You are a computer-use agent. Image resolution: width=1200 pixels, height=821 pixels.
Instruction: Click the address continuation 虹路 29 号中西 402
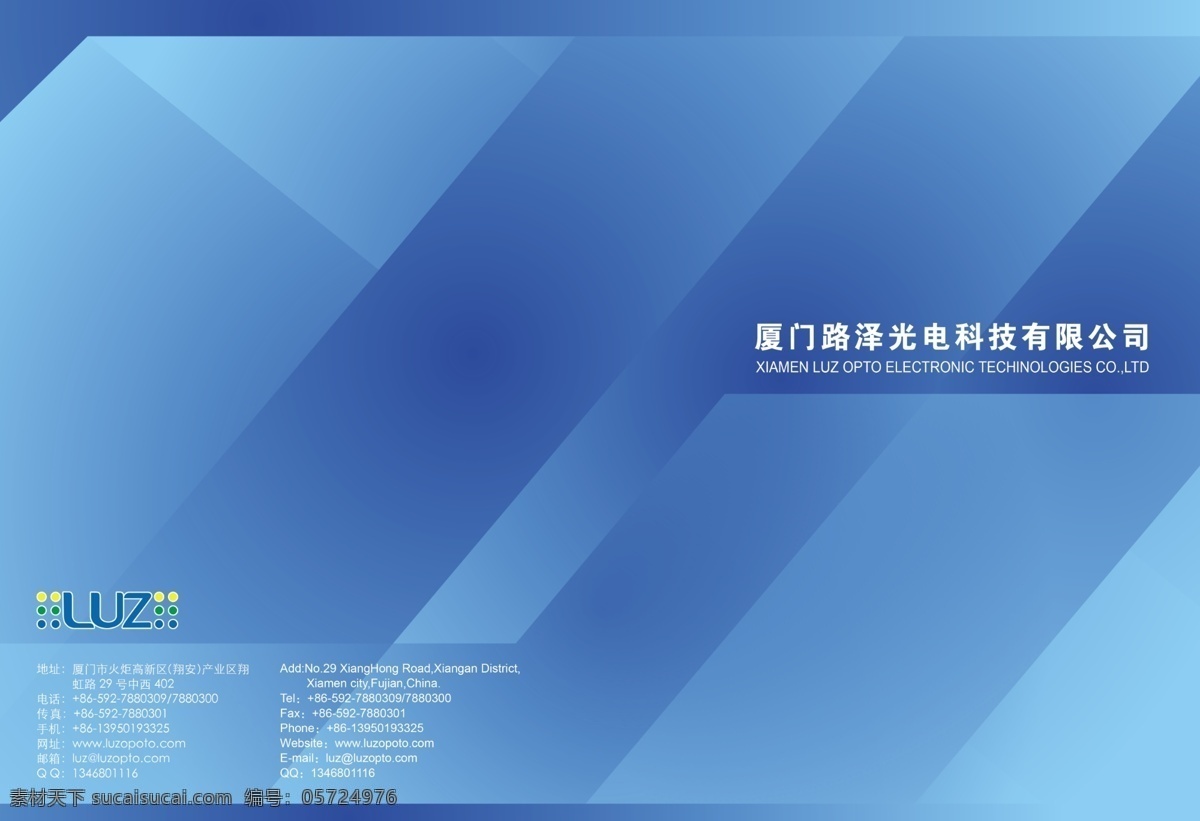(124, 683)
